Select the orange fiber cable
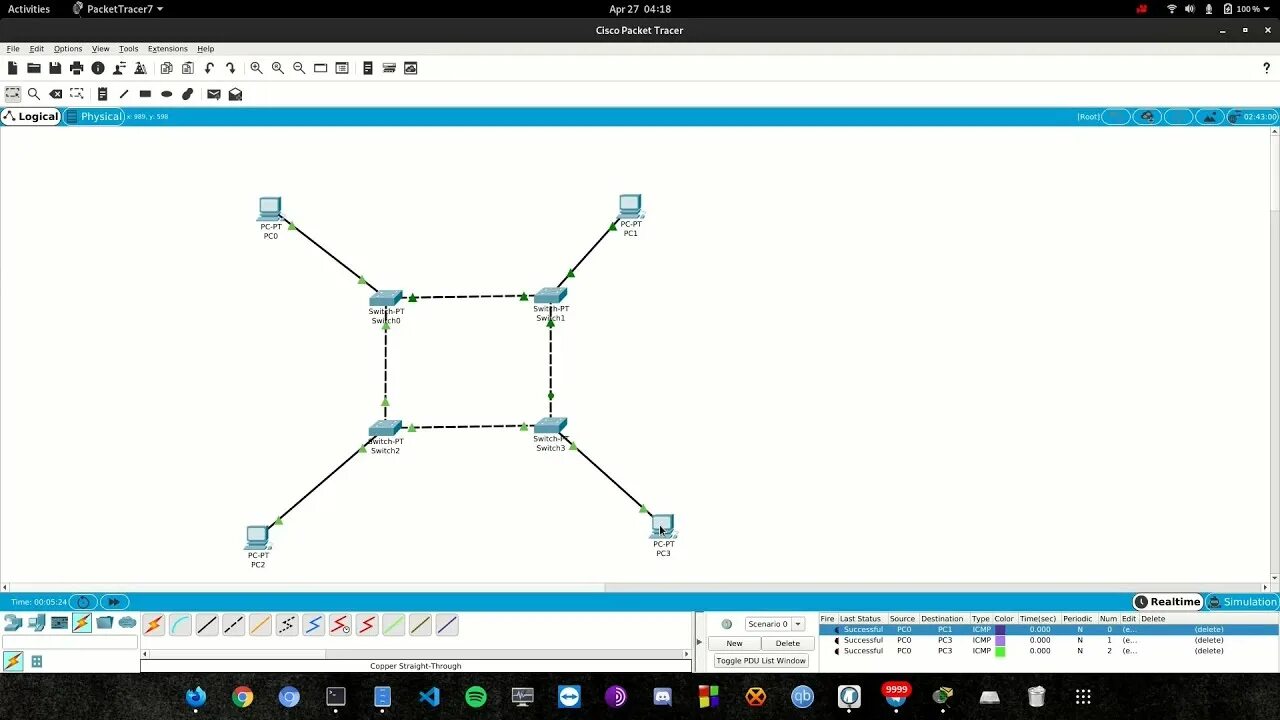The image size is (1280, 720). (x=260, y=625)
